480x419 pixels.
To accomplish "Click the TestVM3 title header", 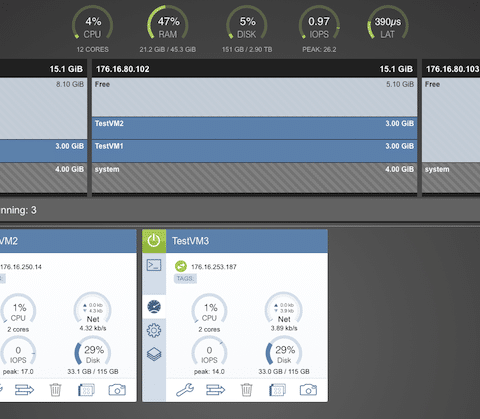I will 247,241.
